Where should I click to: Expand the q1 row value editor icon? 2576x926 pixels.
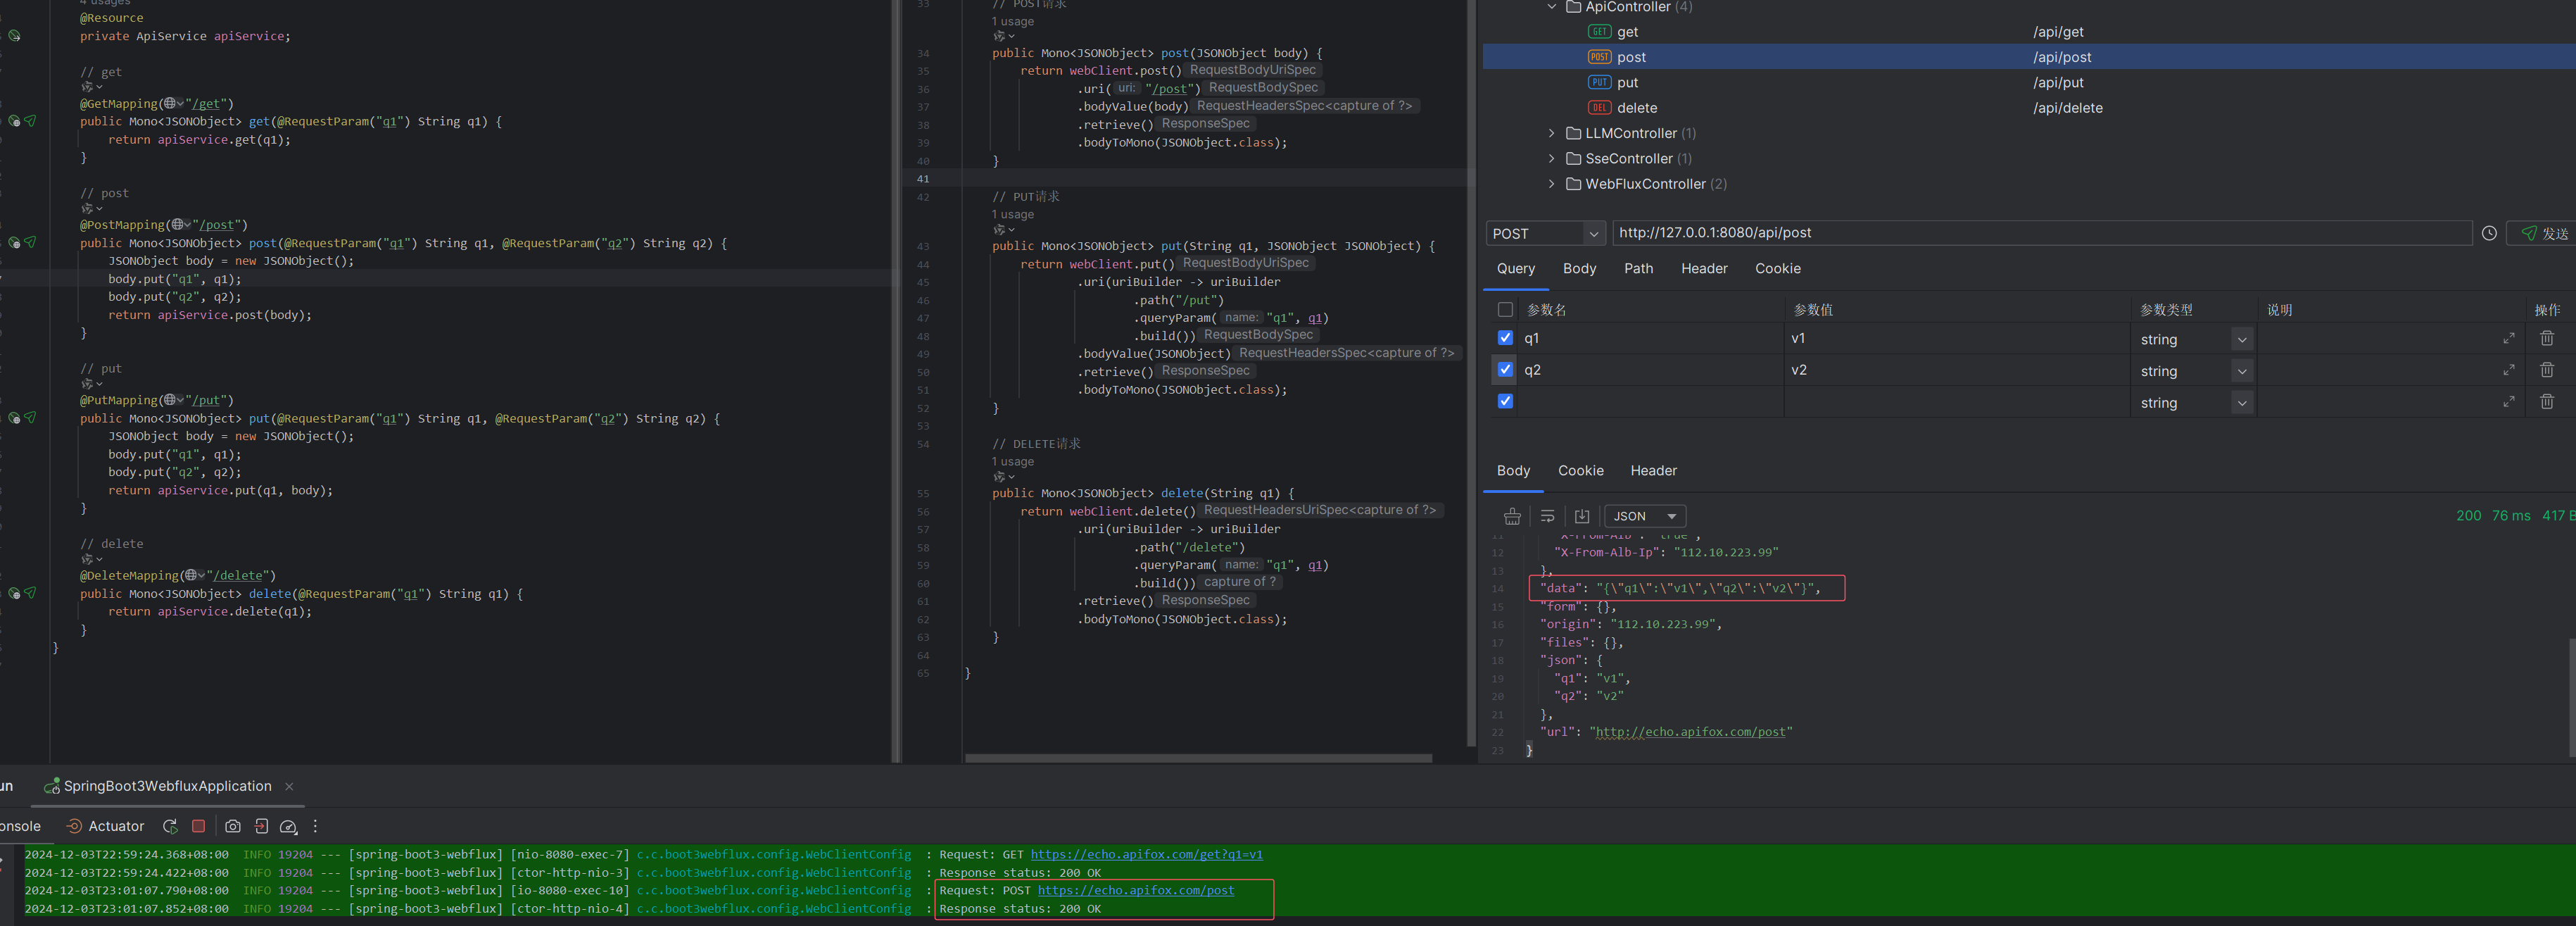[x=2509, y=338]
